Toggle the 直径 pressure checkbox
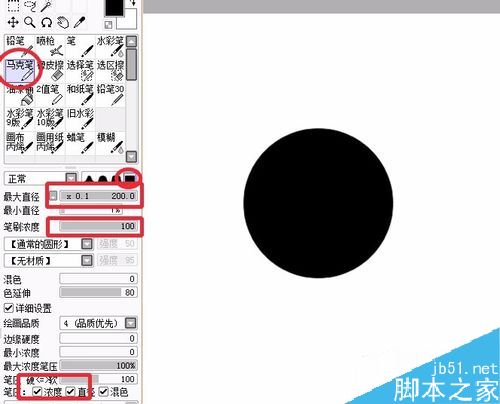Viewport: 500px width, 404px height. [x=70, y=392]
